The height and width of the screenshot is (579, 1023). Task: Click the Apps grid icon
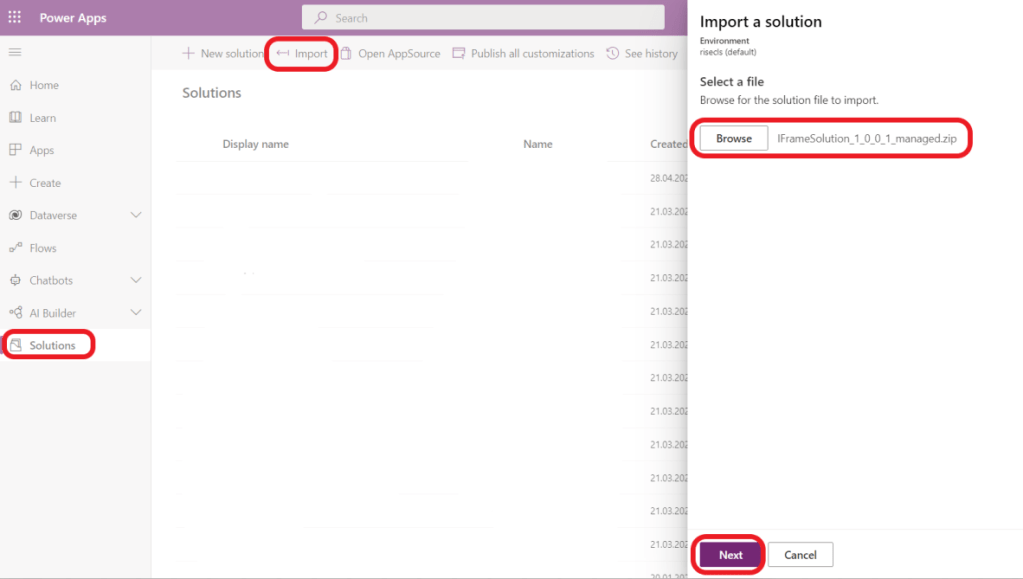coord(15,150)
